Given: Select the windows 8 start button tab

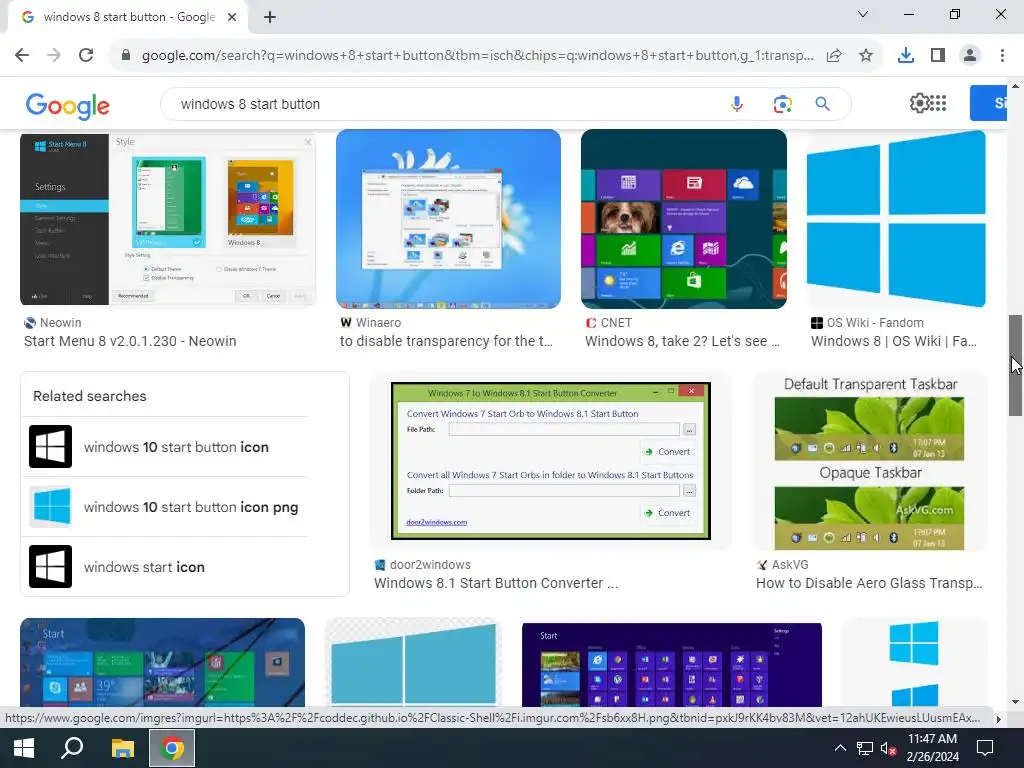Looking at the screenshot, I should coord(129,17).
